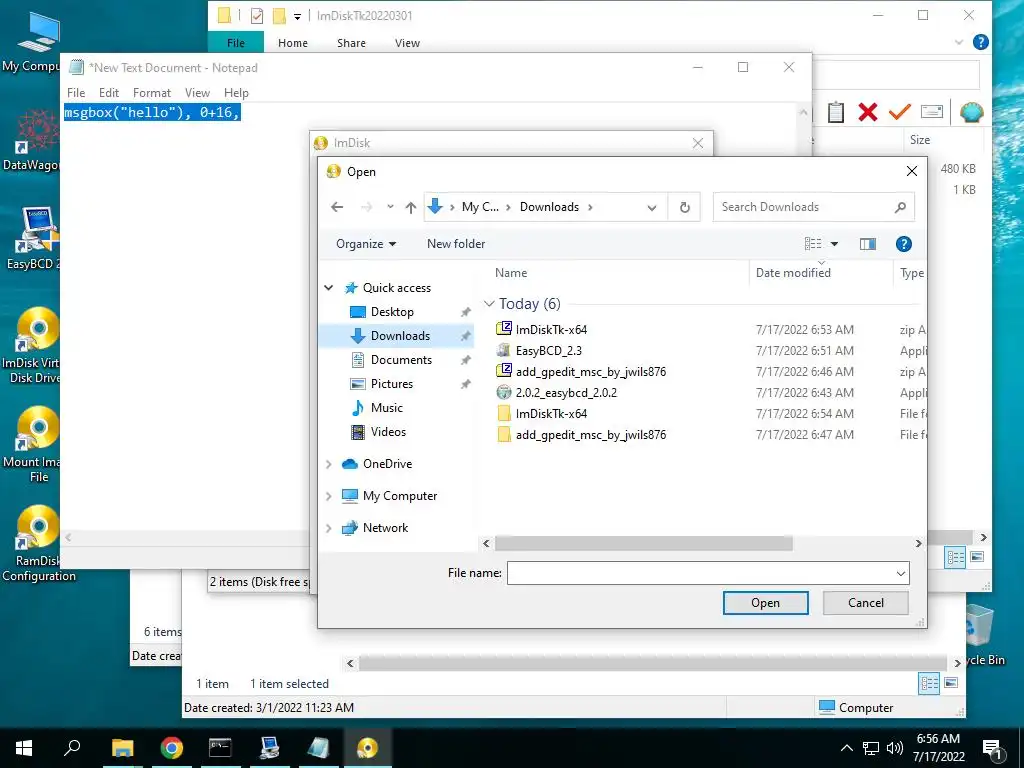
Task: Click Cancel button in dialog
Action: pyautogui.click(x=865, y=603)
